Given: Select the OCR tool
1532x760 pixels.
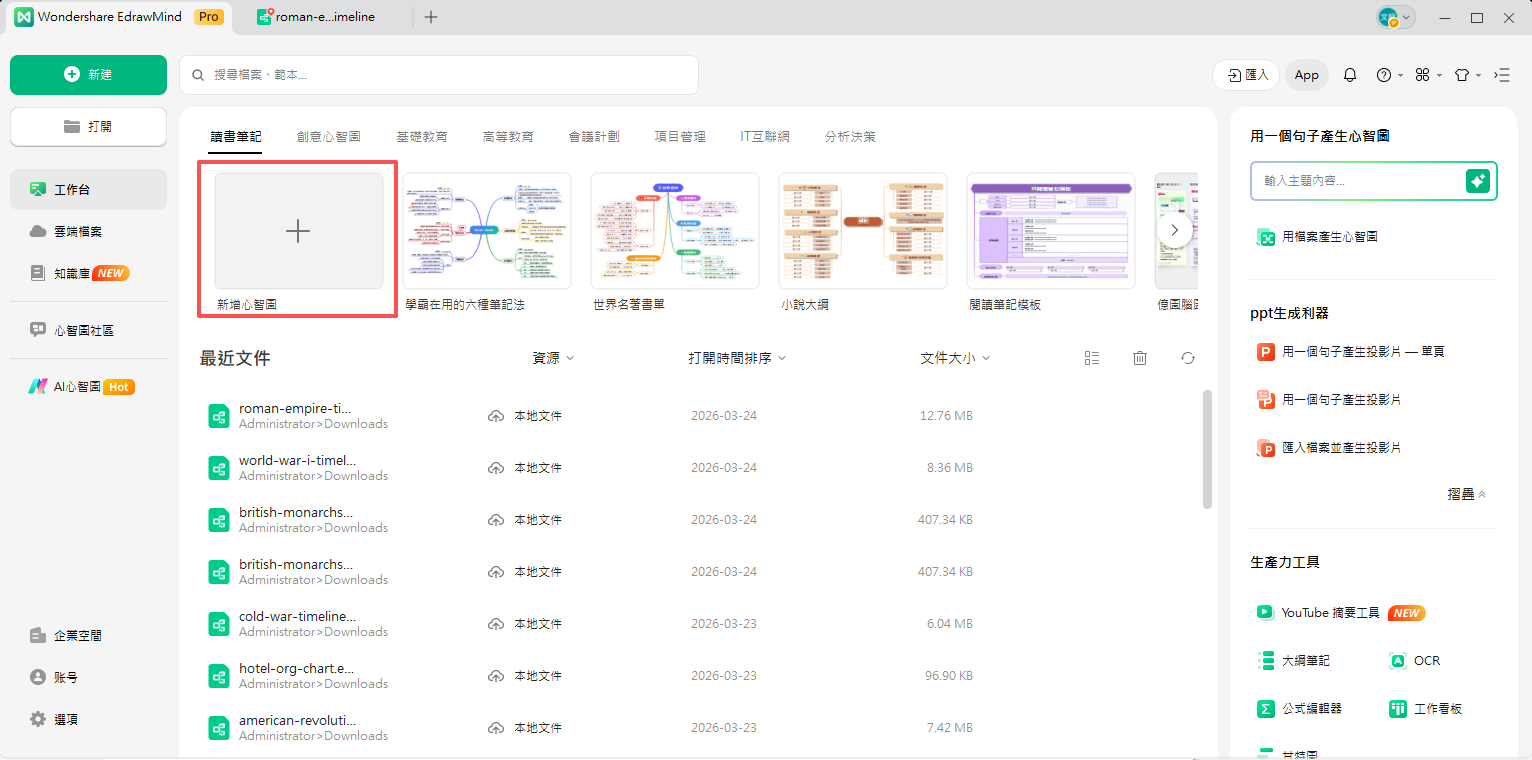Looking at the screenshot, I should click(x=1424, y=660).
